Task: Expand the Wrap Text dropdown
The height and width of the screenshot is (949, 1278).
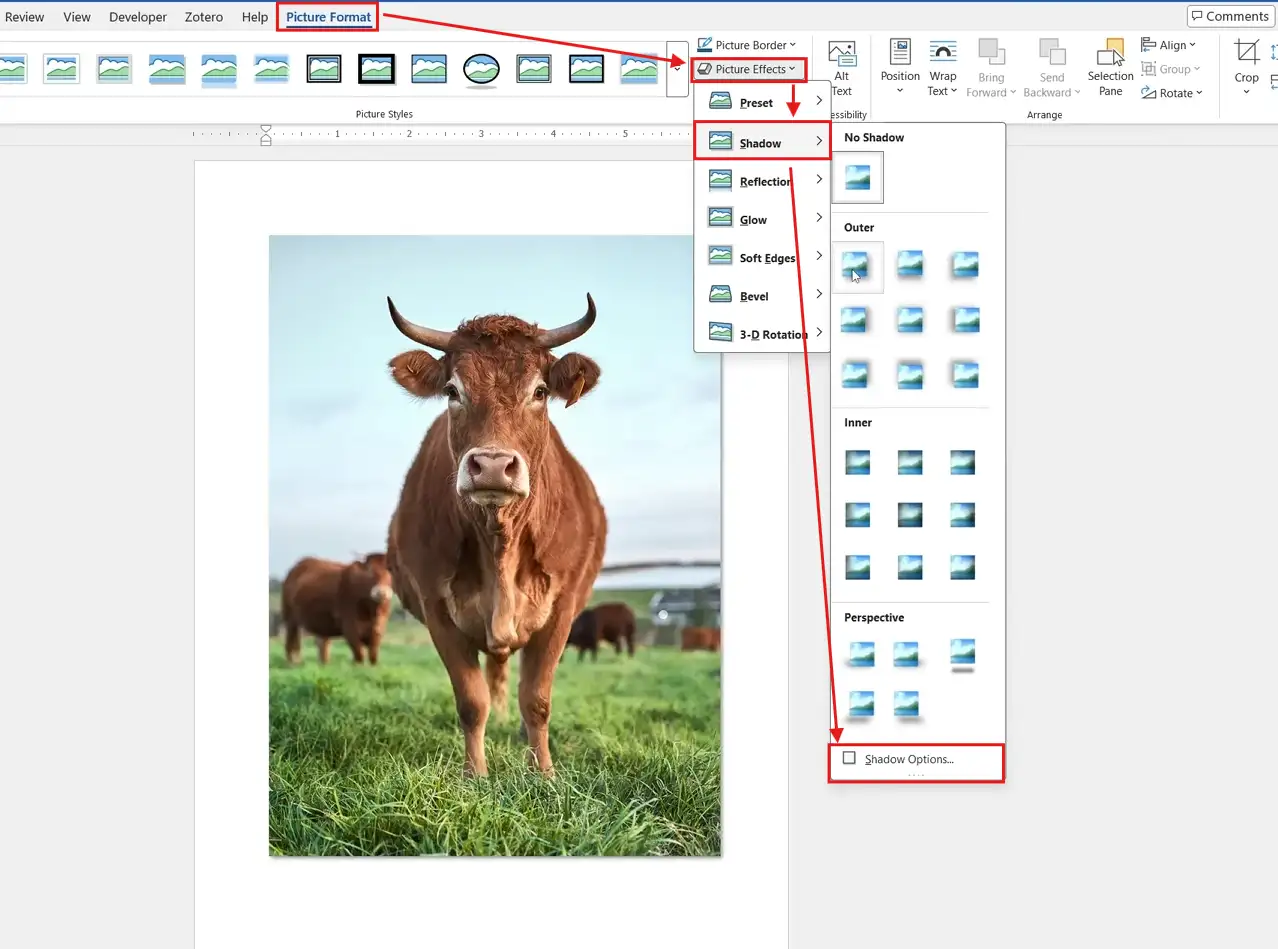Action: (943, 68)
